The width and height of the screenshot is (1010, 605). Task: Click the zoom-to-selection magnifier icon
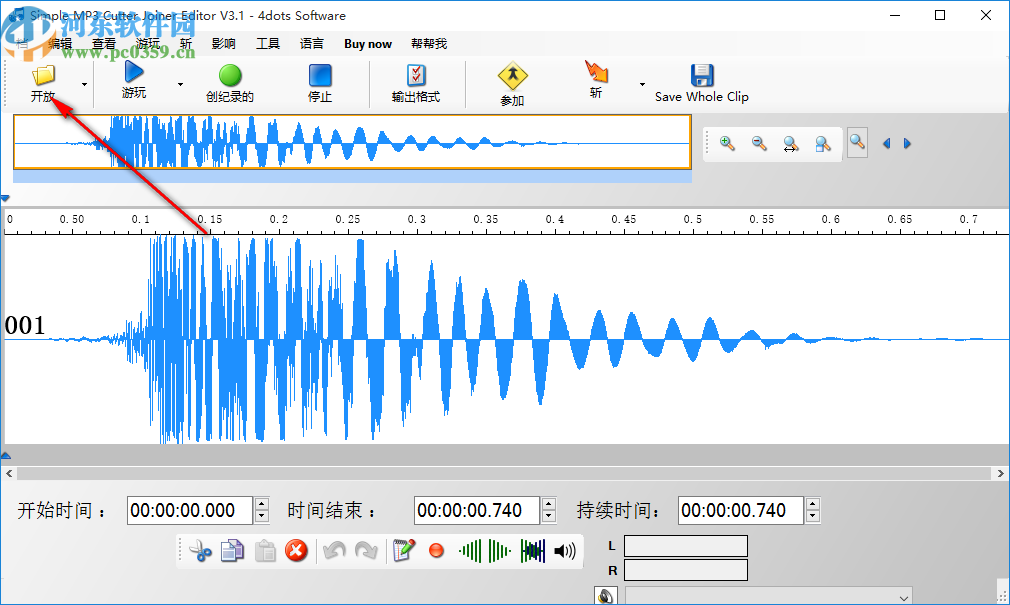click(x=823, y=143)
